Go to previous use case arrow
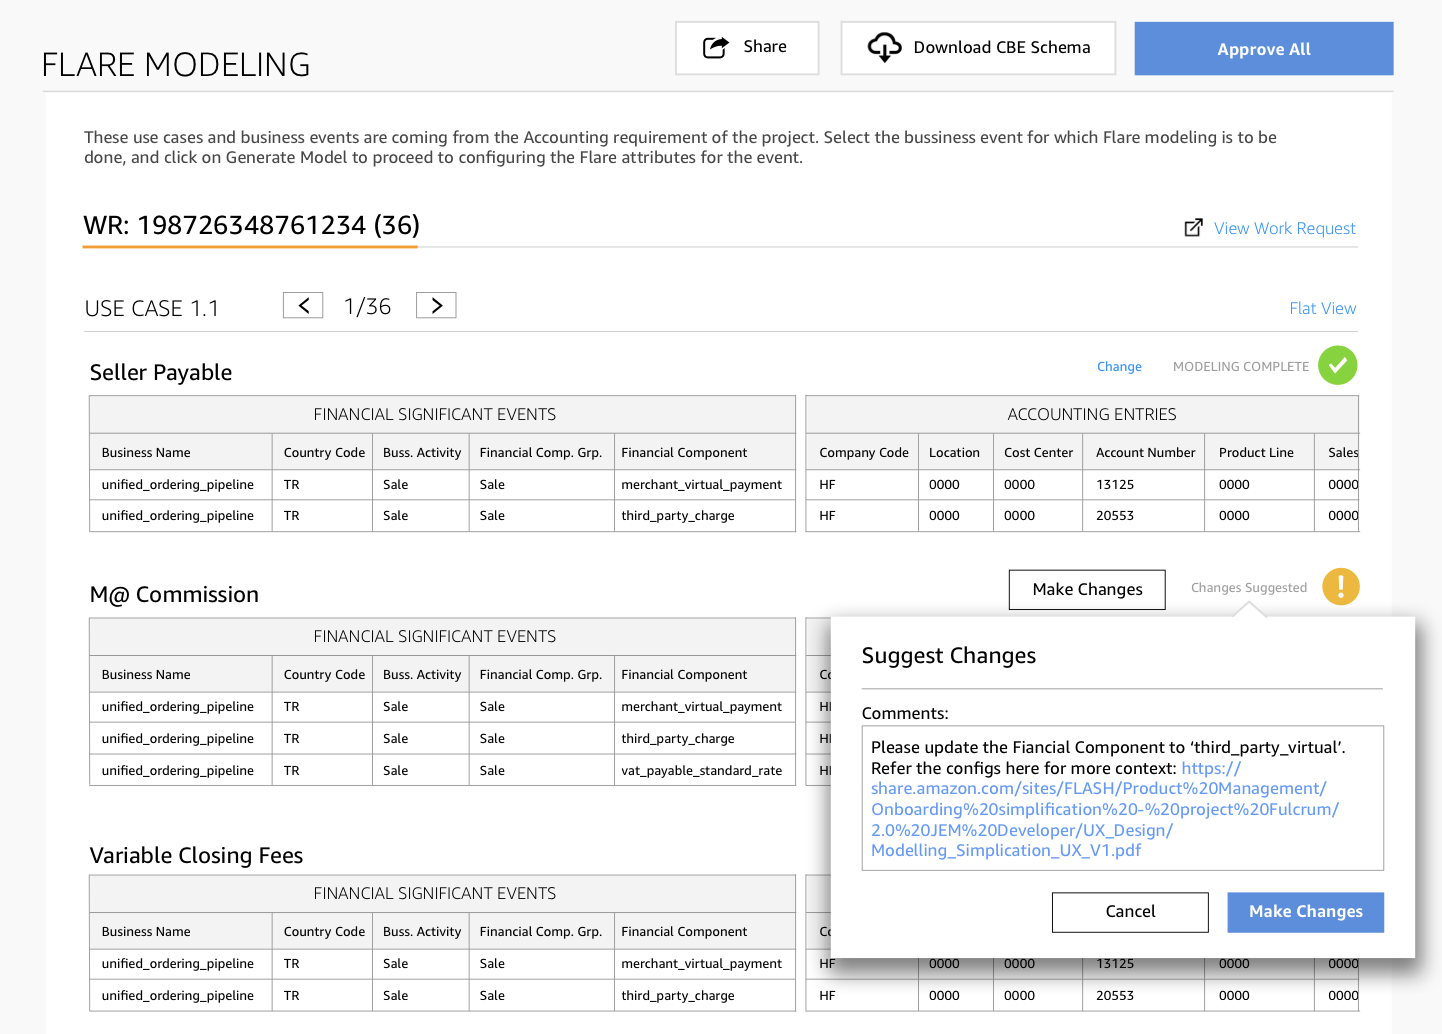1442x1034 pixels. point(303,305)
